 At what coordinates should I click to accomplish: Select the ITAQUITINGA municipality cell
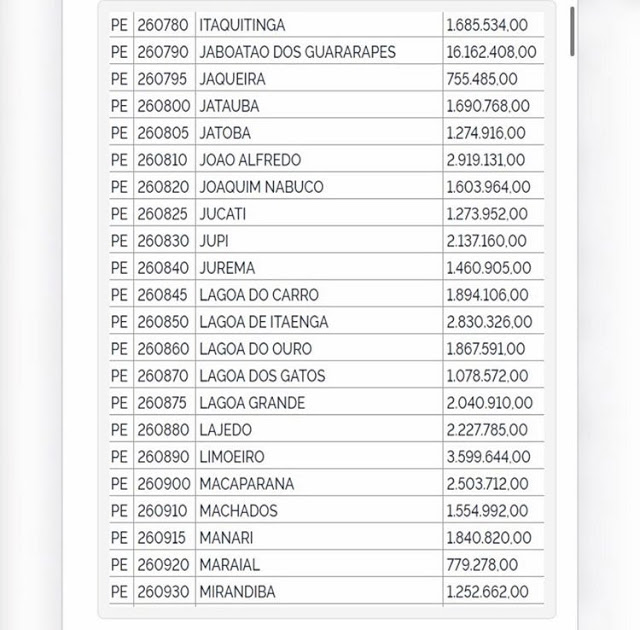click(242, 24)
